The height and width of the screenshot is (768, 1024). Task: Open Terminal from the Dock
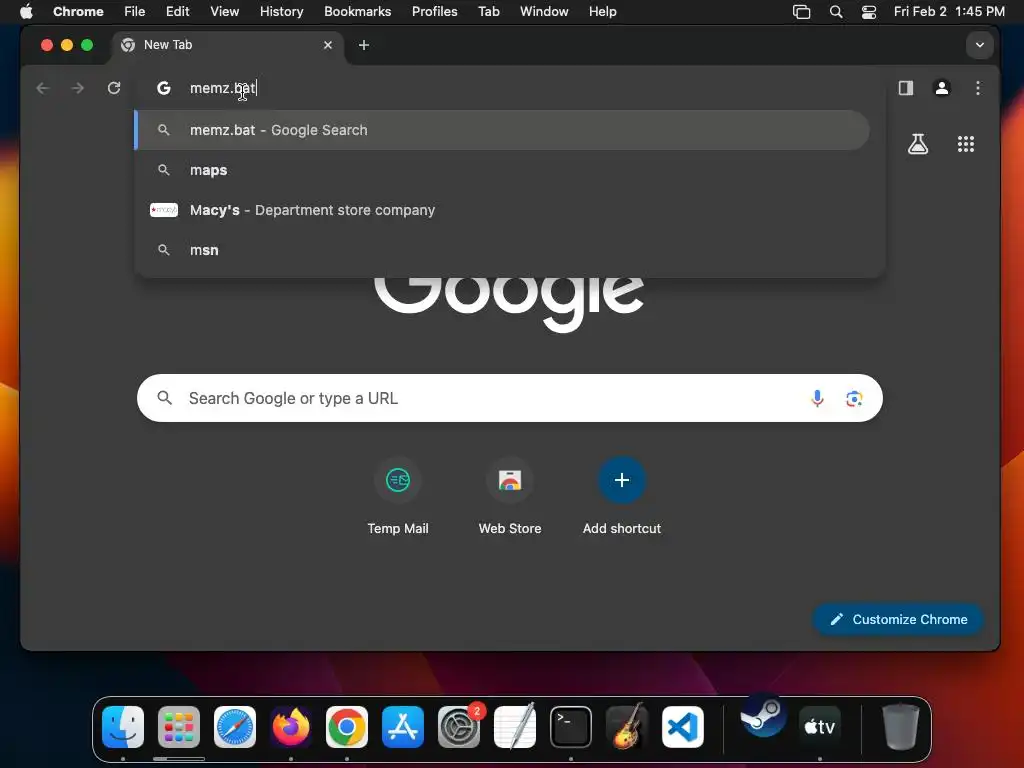point(571,726)
